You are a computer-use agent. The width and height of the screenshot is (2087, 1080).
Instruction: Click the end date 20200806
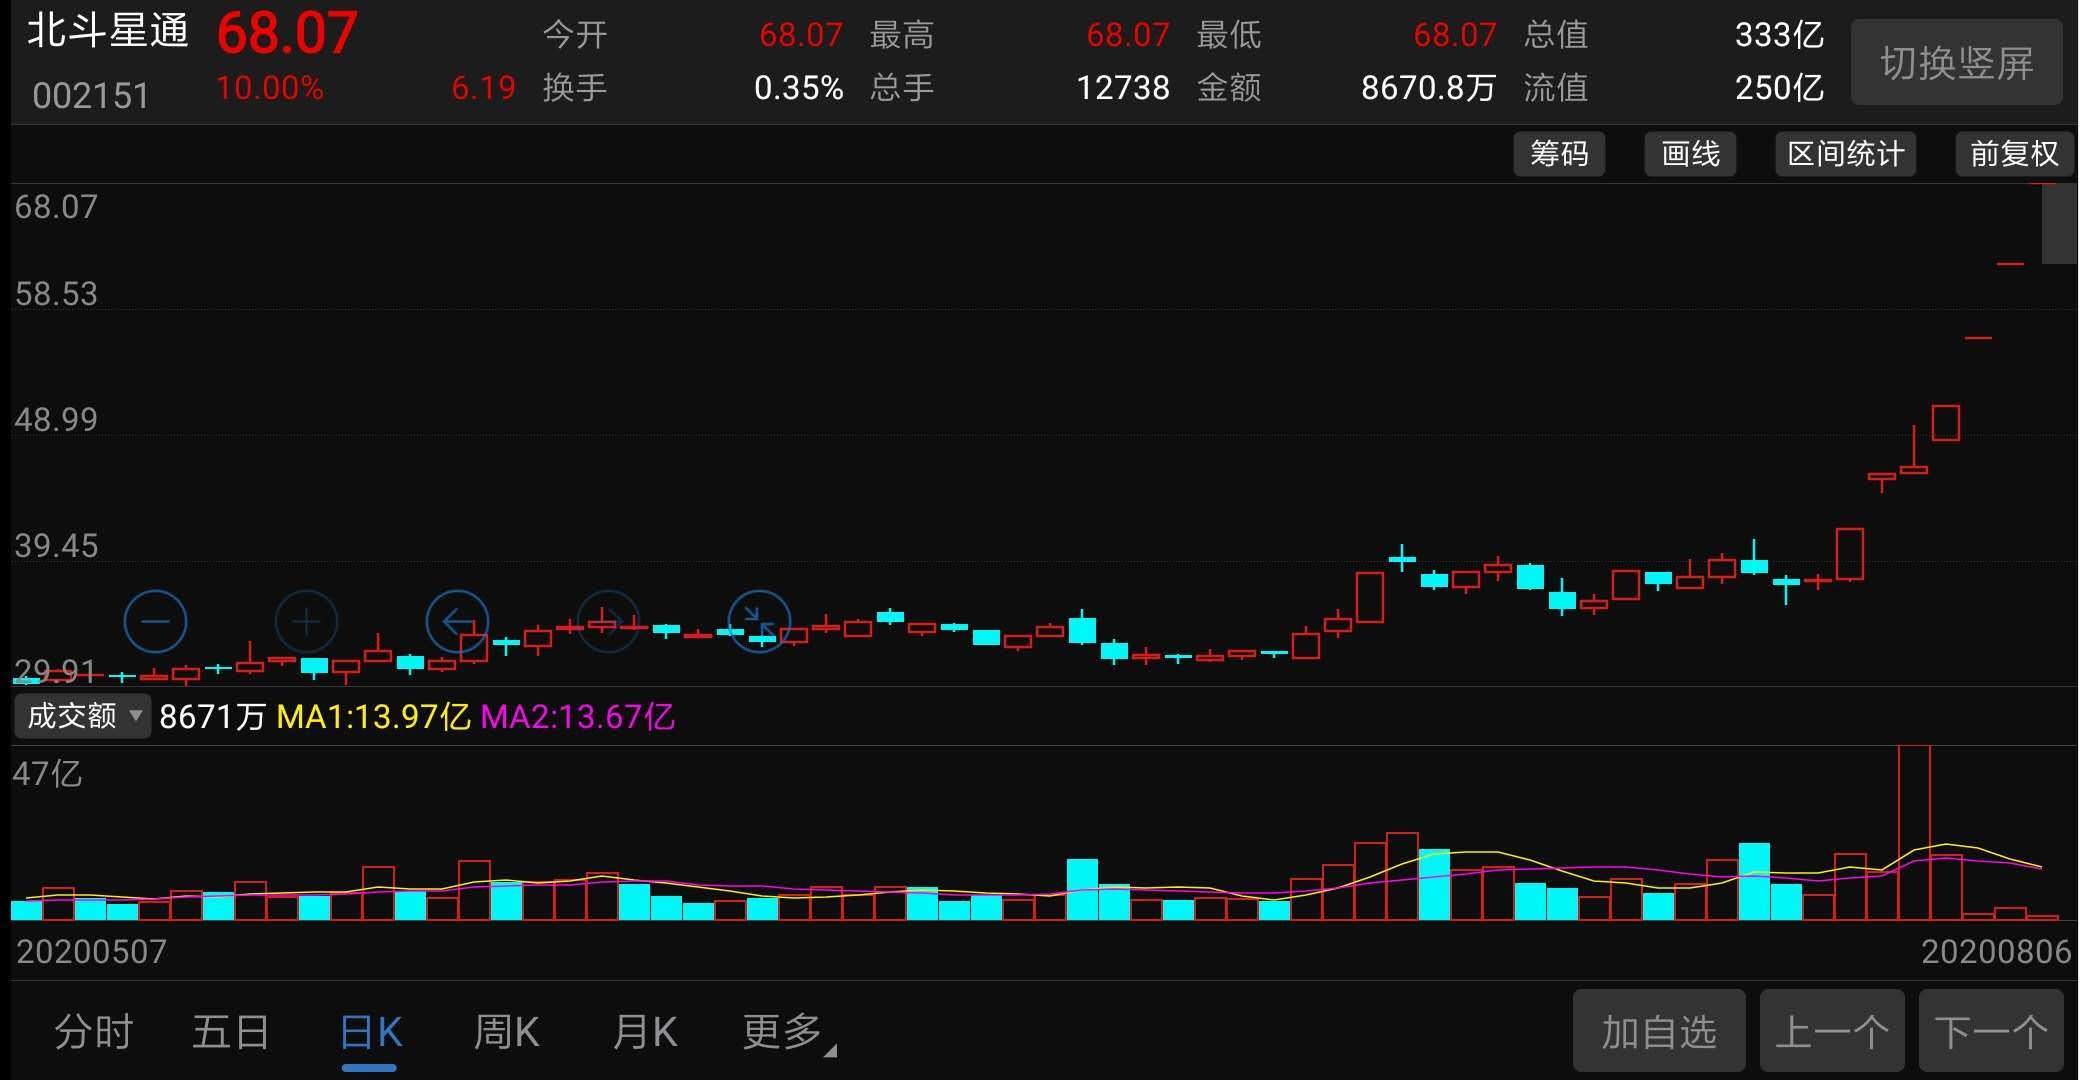[1996, 951]
